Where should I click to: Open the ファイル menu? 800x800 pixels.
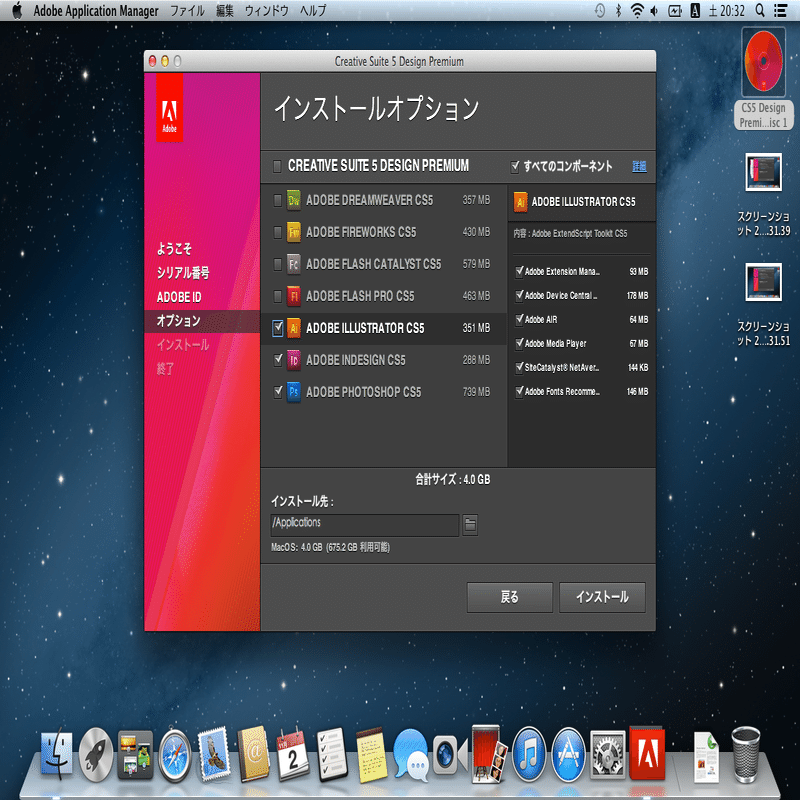pyautogui.click(x=187, y=11)
